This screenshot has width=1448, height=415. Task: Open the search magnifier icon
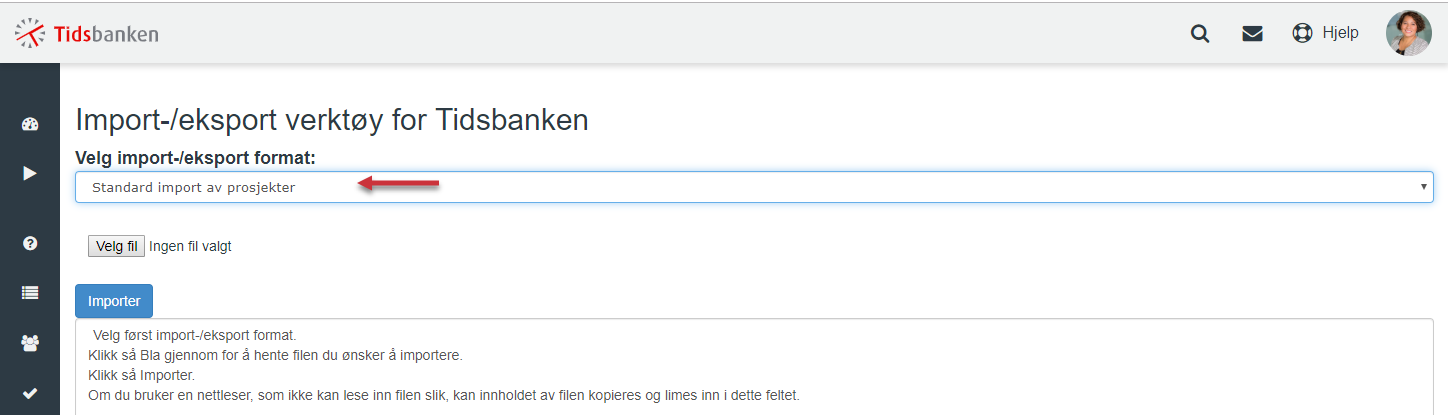[1200, 33]
